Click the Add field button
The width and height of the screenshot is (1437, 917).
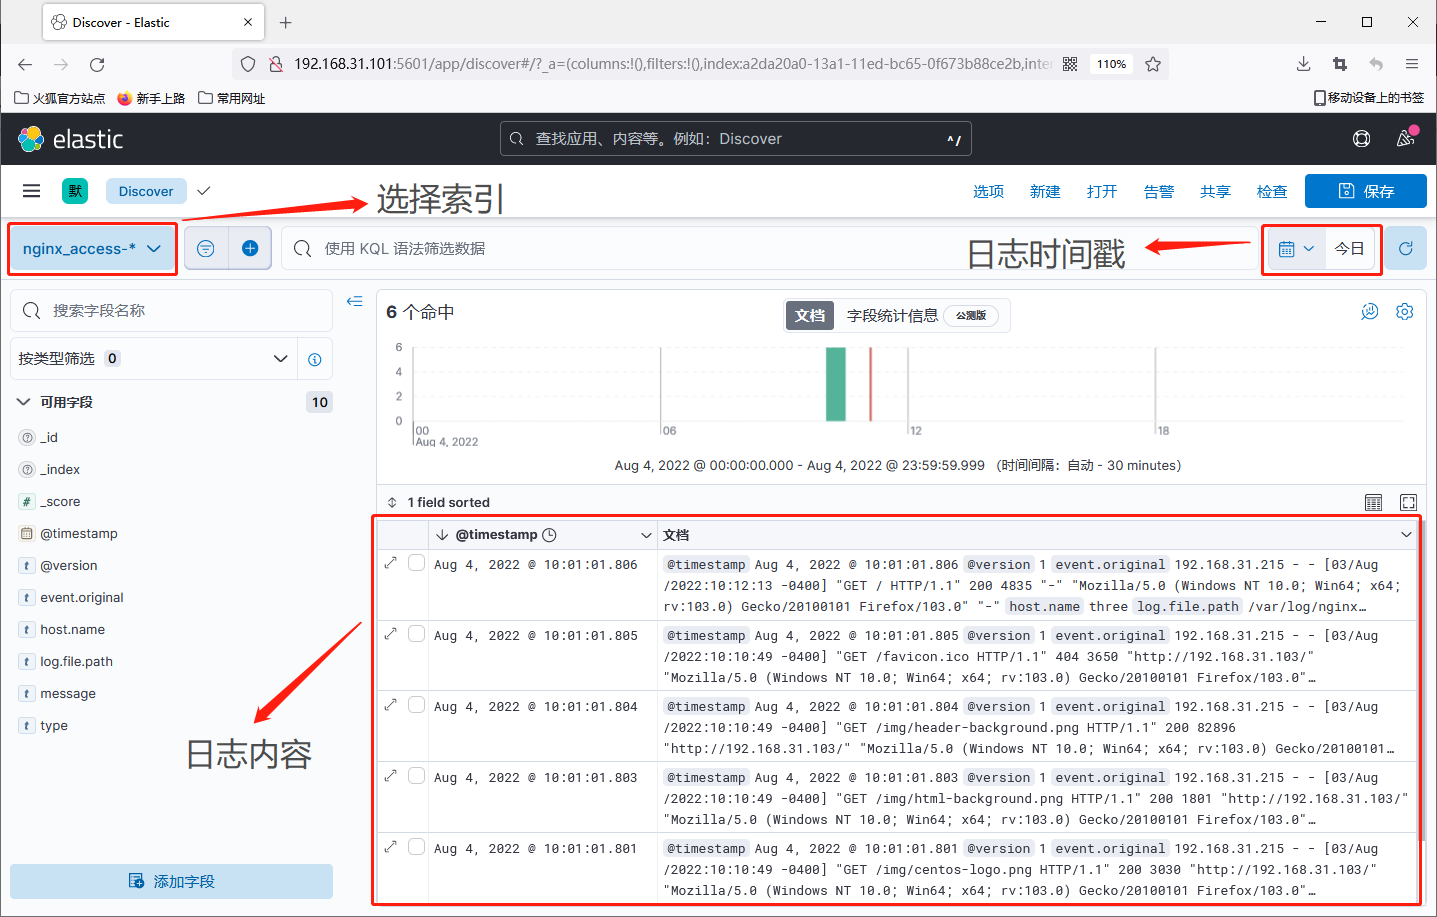pyautogui.click(x=171, y=881)
